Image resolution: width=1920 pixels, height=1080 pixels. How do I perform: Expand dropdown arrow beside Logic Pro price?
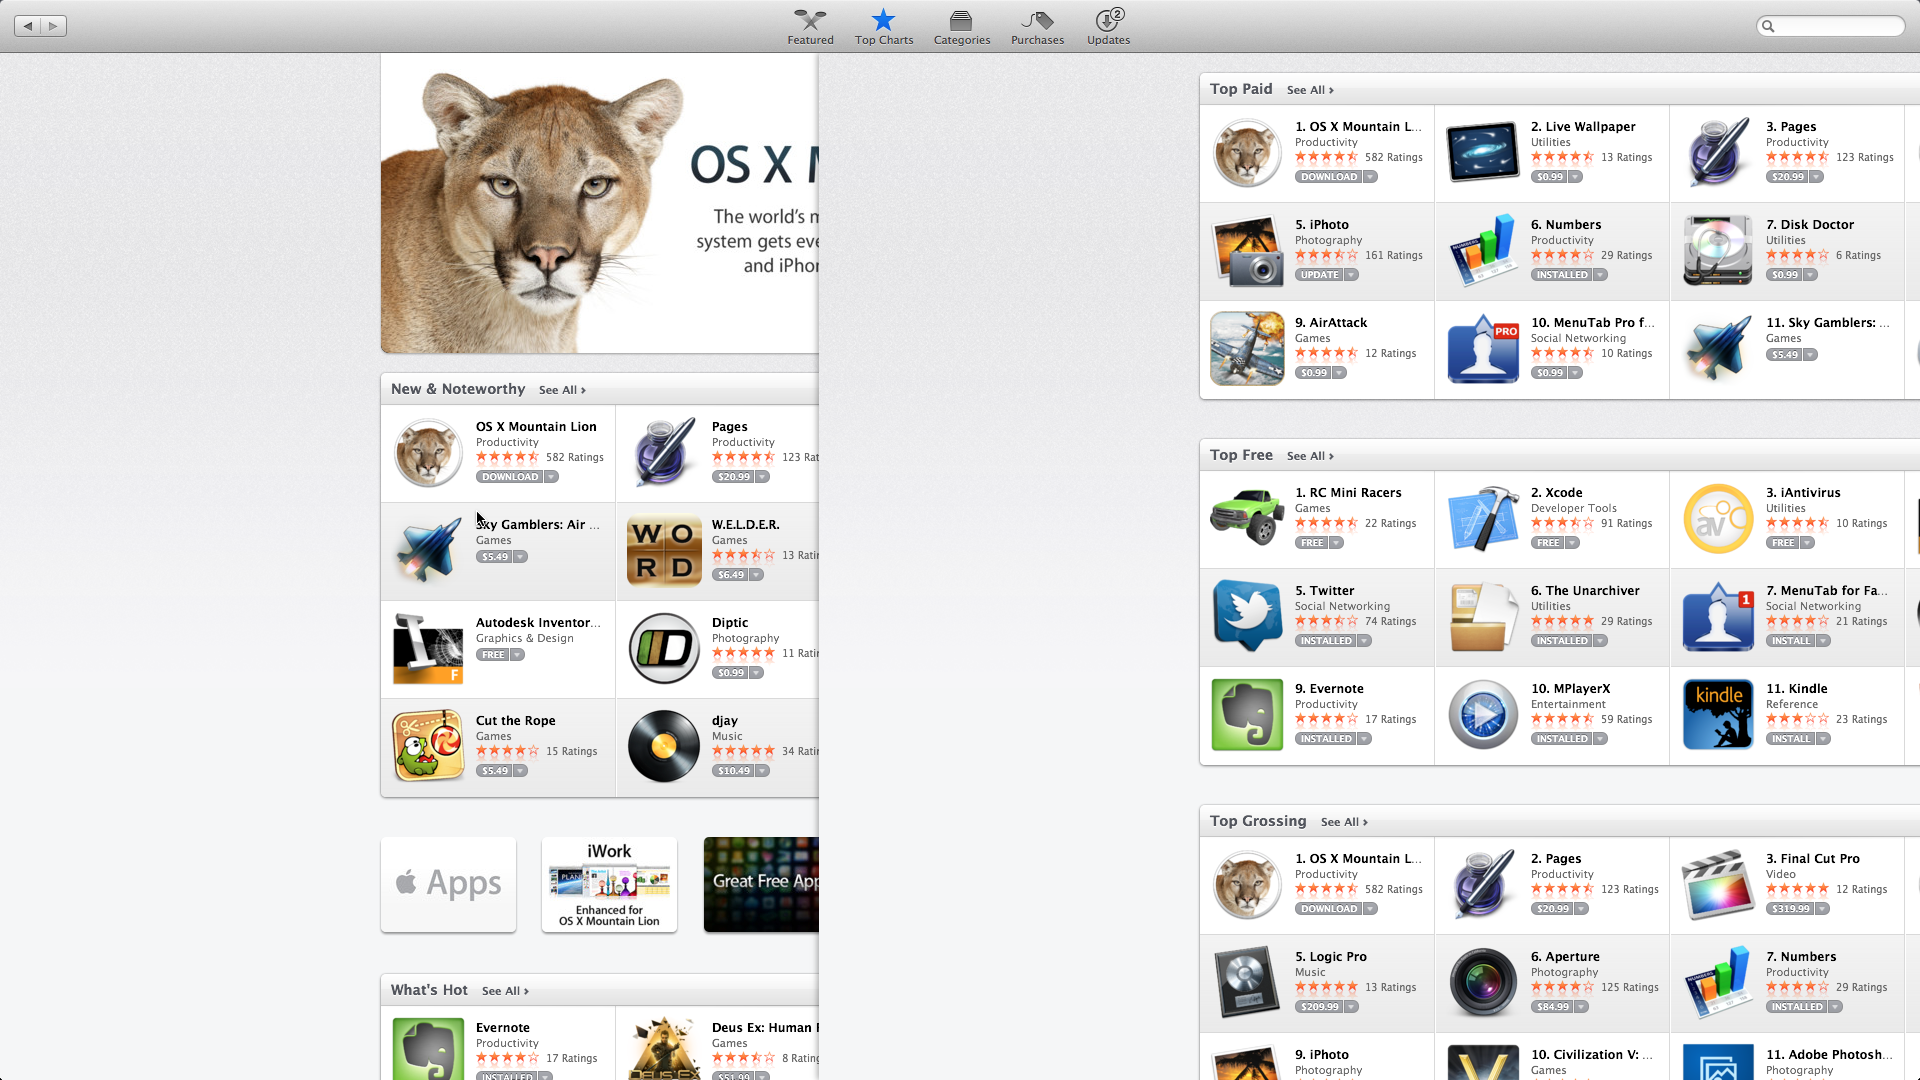pos(1352,1007)
